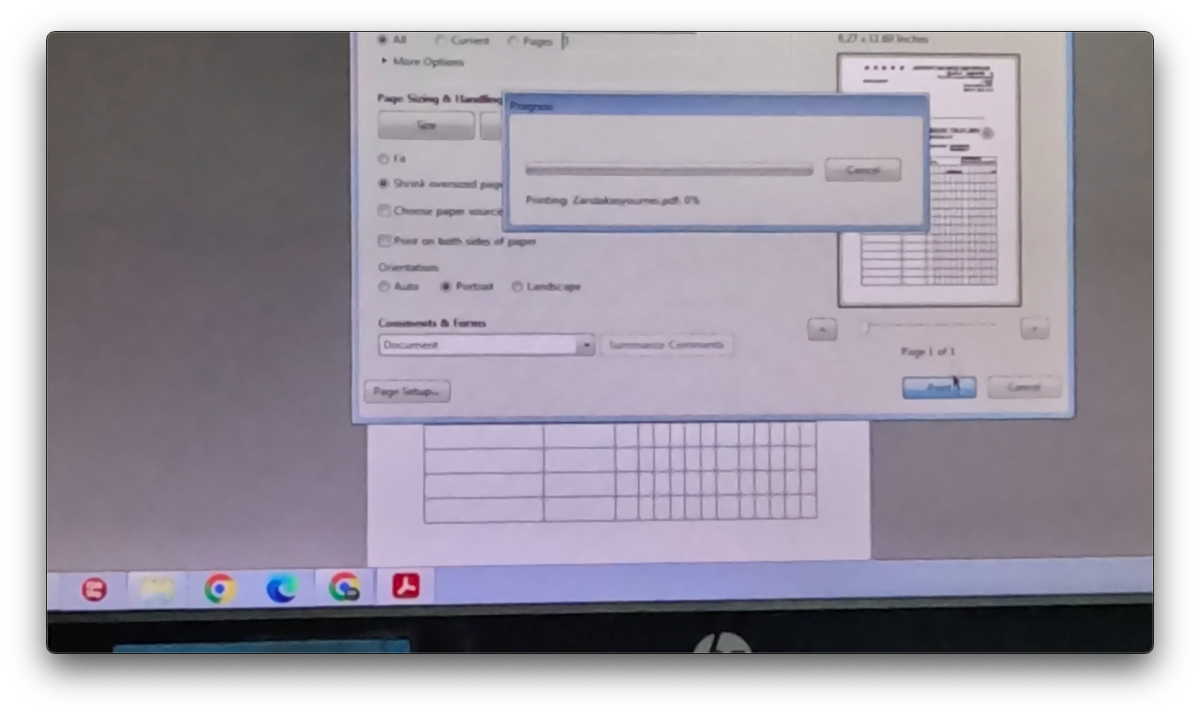Cancel the Print dialog
The width and height of the screenshot is (1200, 715).
[x=1023, y=387]
